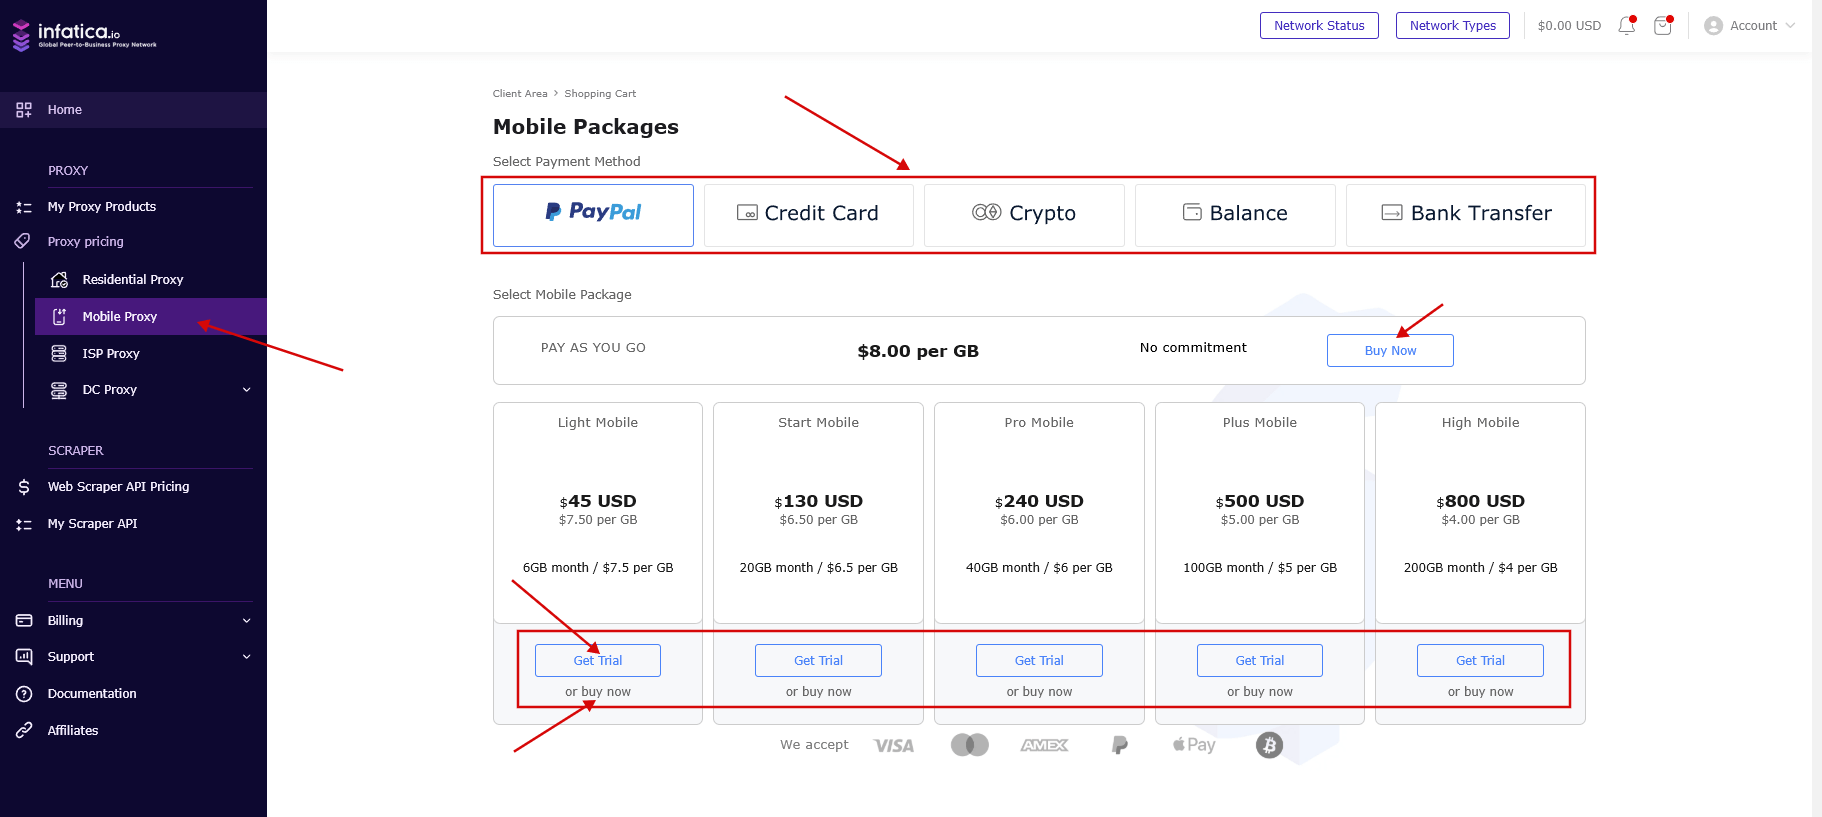Click the Apple Pay accepted logo
Screen dimensions: 1822x817
[x=1195, y=745]
